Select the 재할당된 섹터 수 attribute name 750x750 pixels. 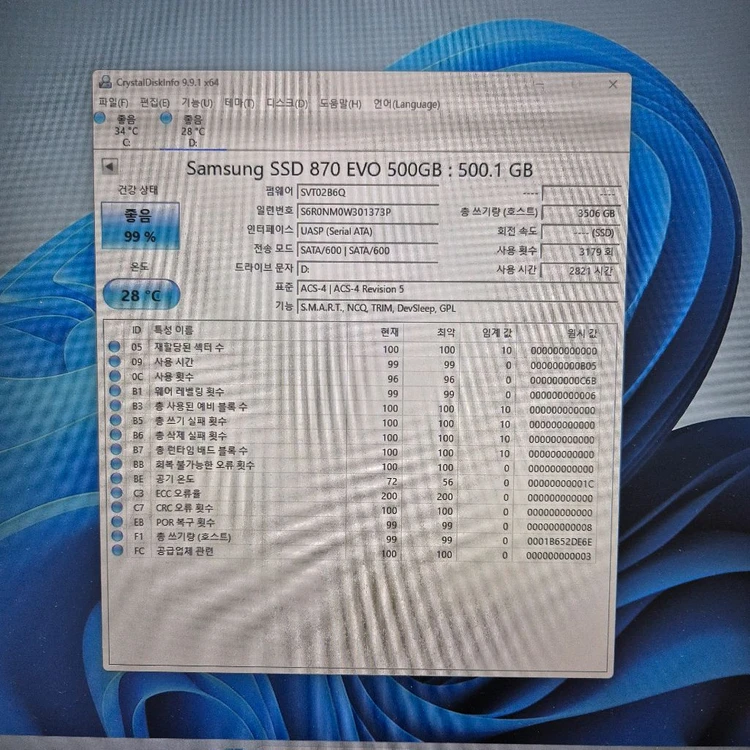click(x=189, y=347)
